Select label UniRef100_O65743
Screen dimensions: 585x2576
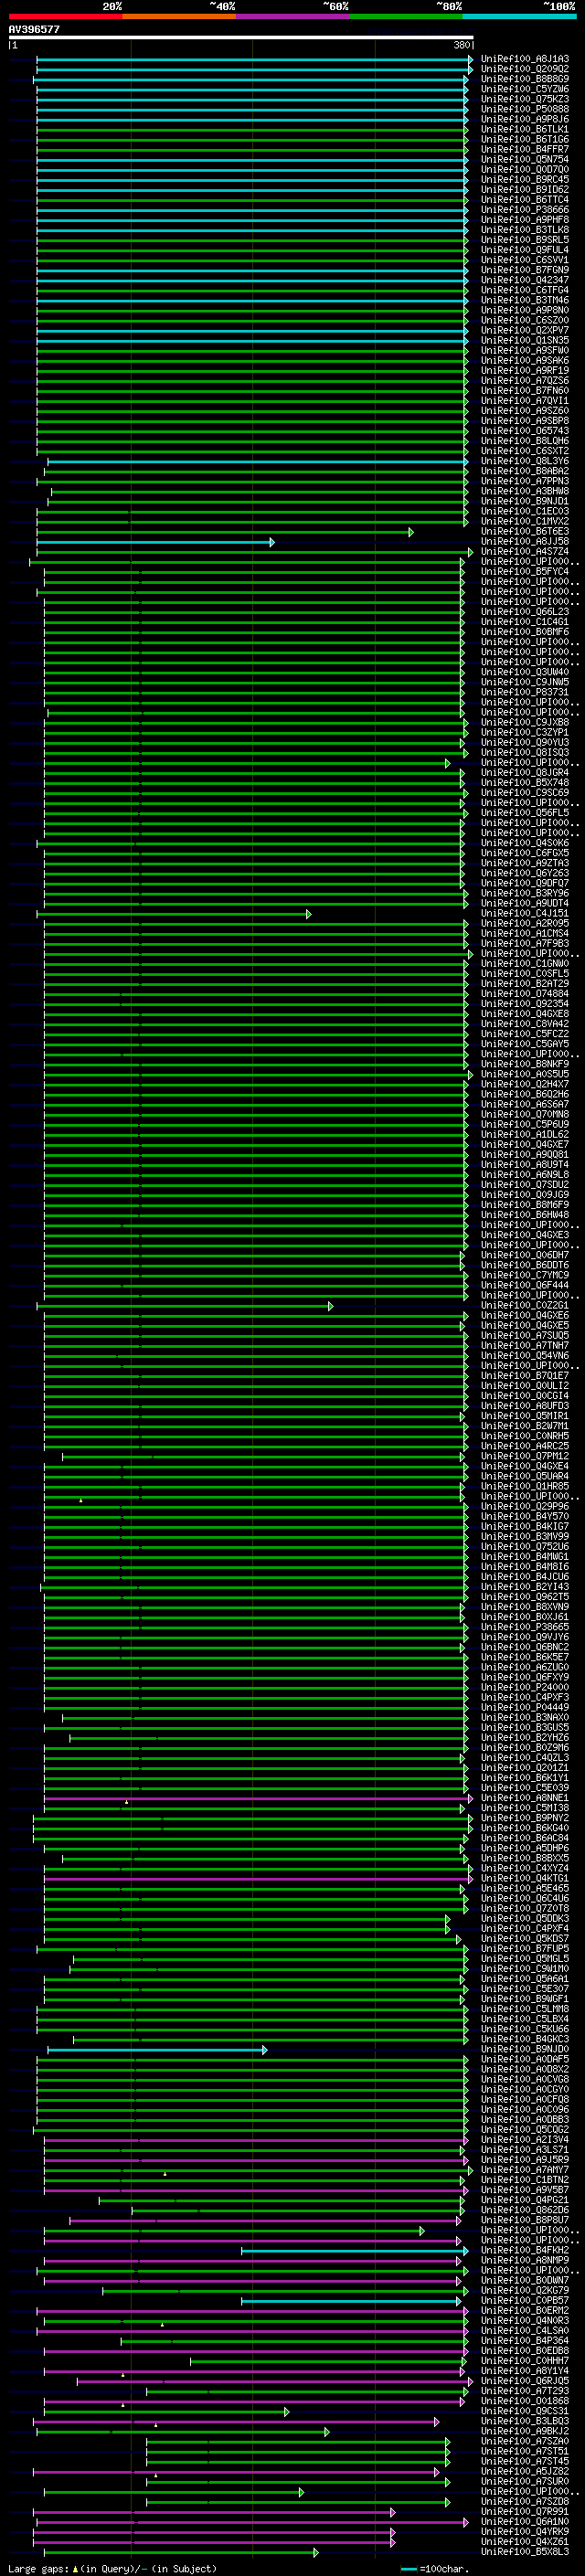(525, 430)
